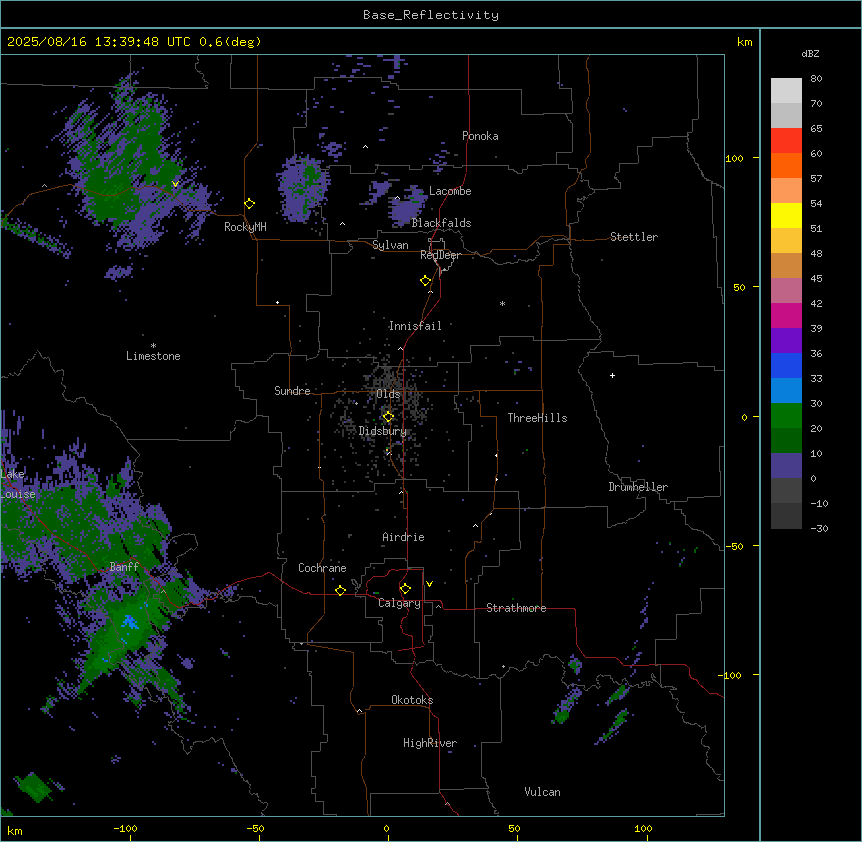
Task: Click the yellow diamond marker between Olds and Didsbury
Action: tap(388, 417)
